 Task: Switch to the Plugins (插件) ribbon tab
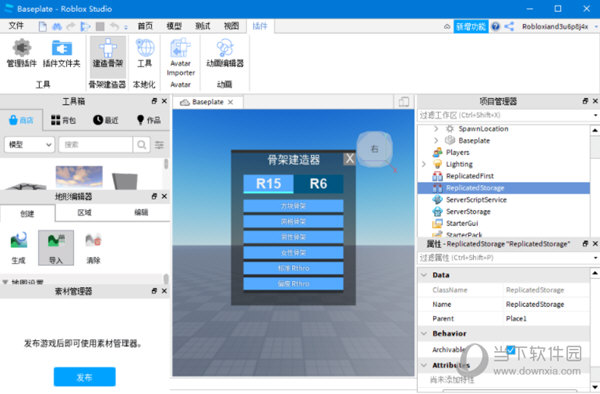click(x=260, y=26)
